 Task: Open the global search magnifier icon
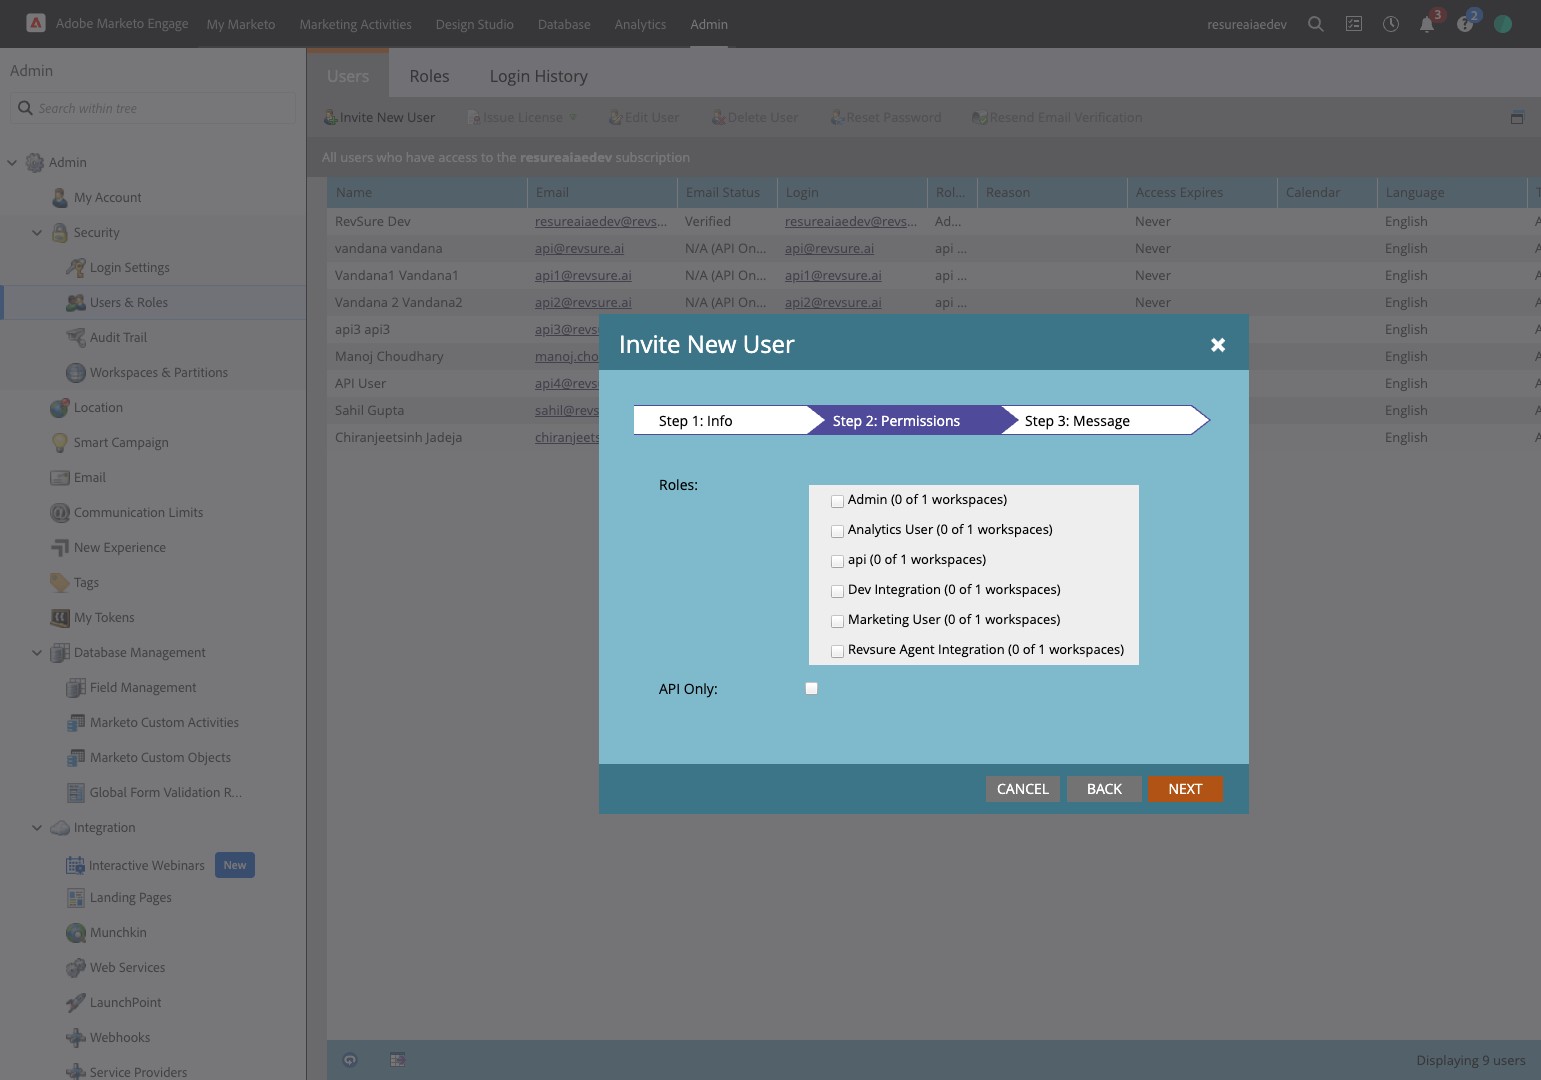(x=1316, y=24)
